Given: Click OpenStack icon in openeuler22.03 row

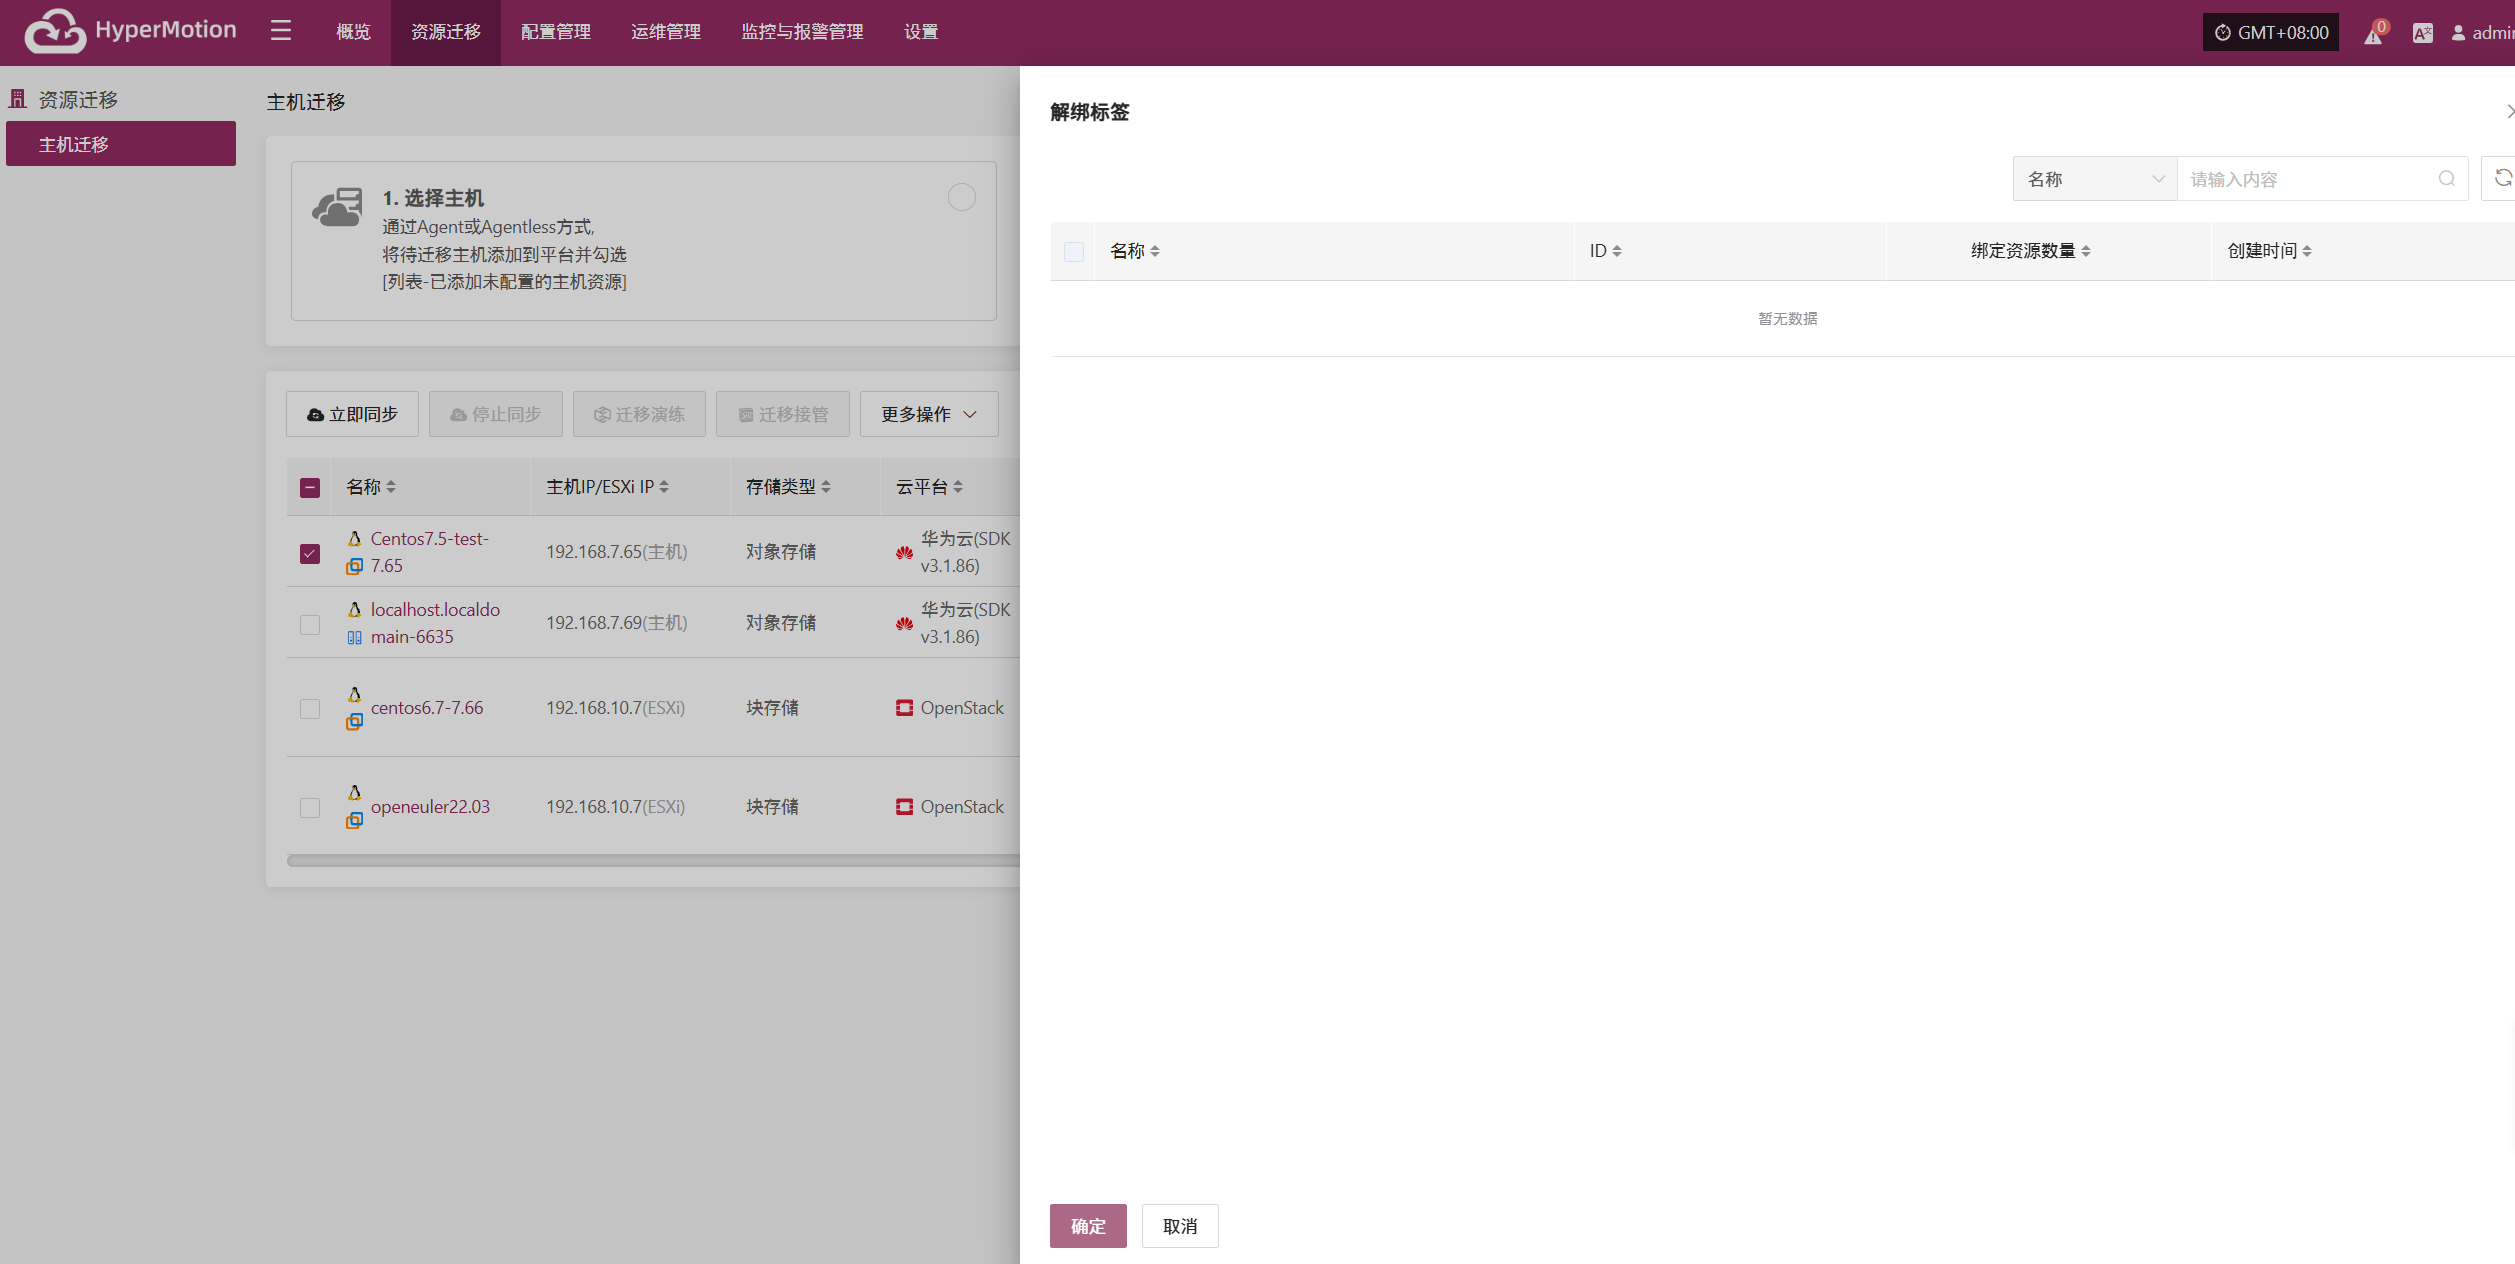Looking at the screenshot, I should tap(904, 807).
